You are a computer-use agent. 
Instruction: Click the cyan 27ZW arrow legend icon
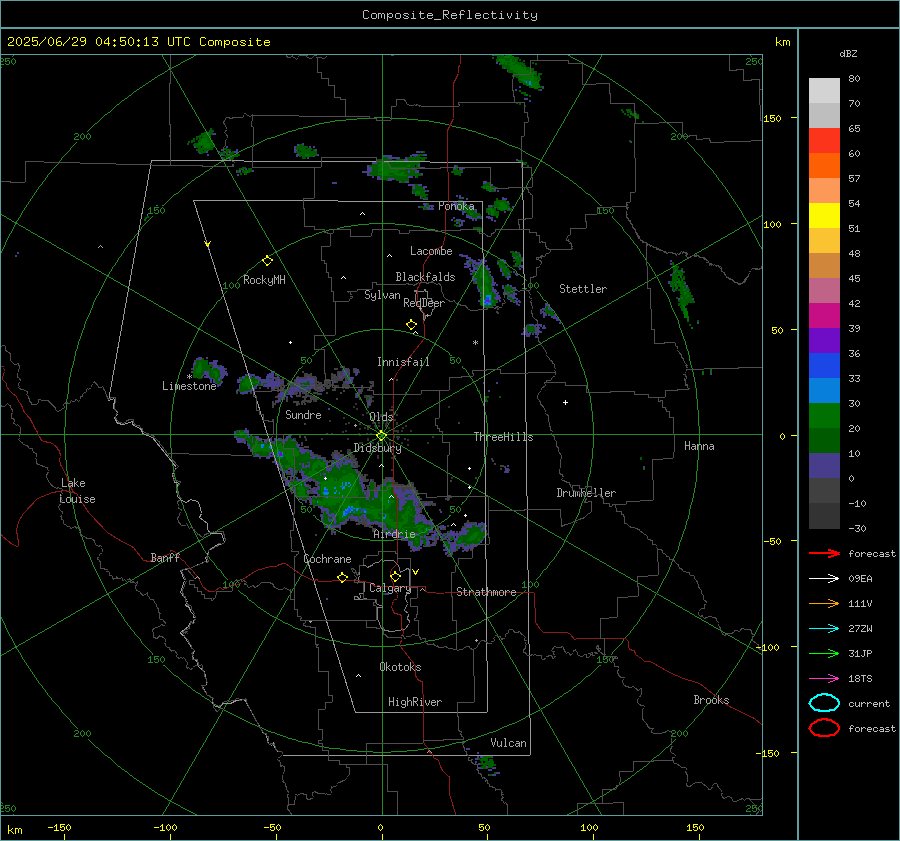tap(824, 629)
